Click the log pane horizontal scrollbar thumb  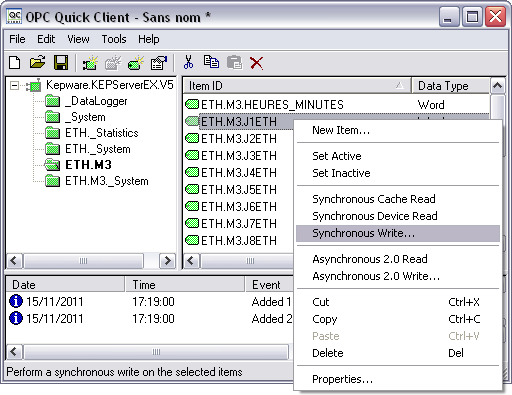(156, 352)
